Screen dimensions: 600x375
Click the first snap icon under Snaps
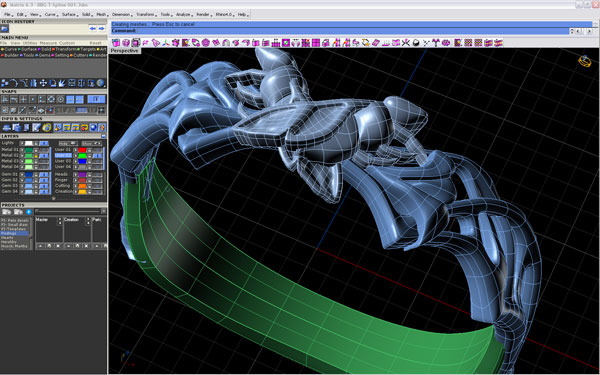pos(5,99)
